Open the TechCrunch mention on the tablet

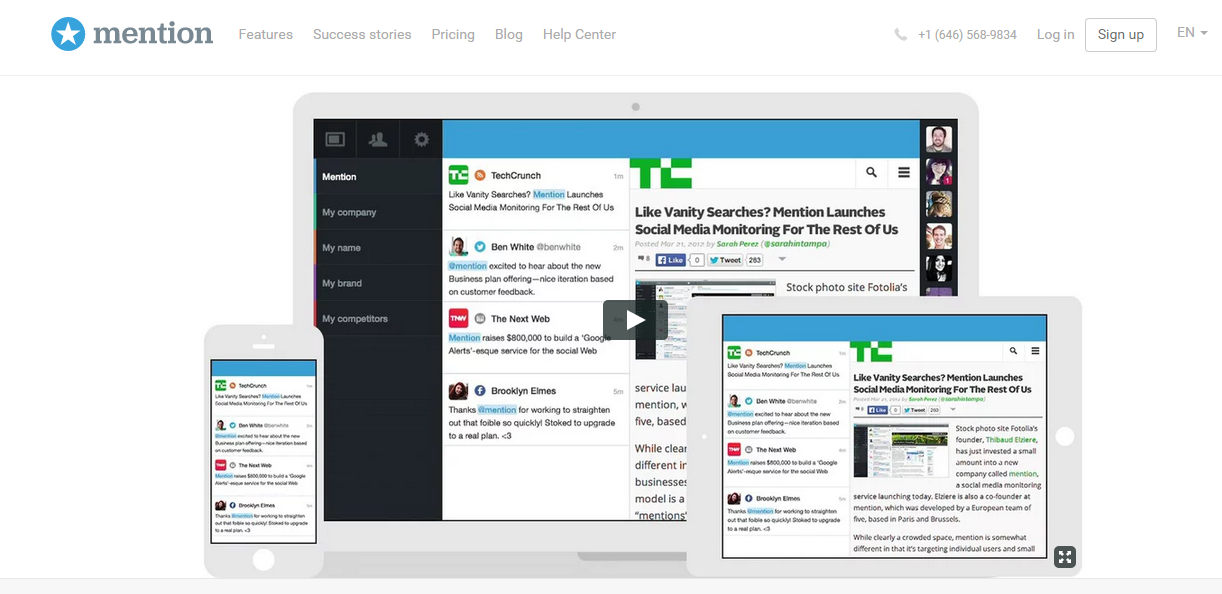pyautogui.click(x=785, y=364)
